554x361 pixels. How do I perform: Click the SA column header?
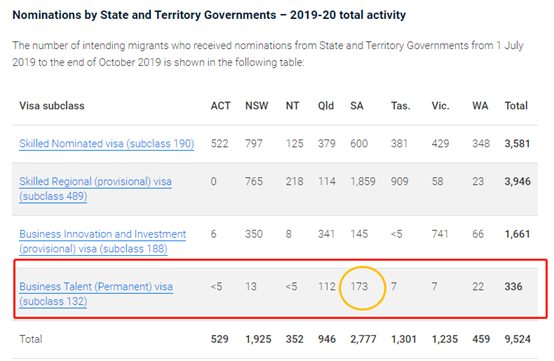[357, 106]
